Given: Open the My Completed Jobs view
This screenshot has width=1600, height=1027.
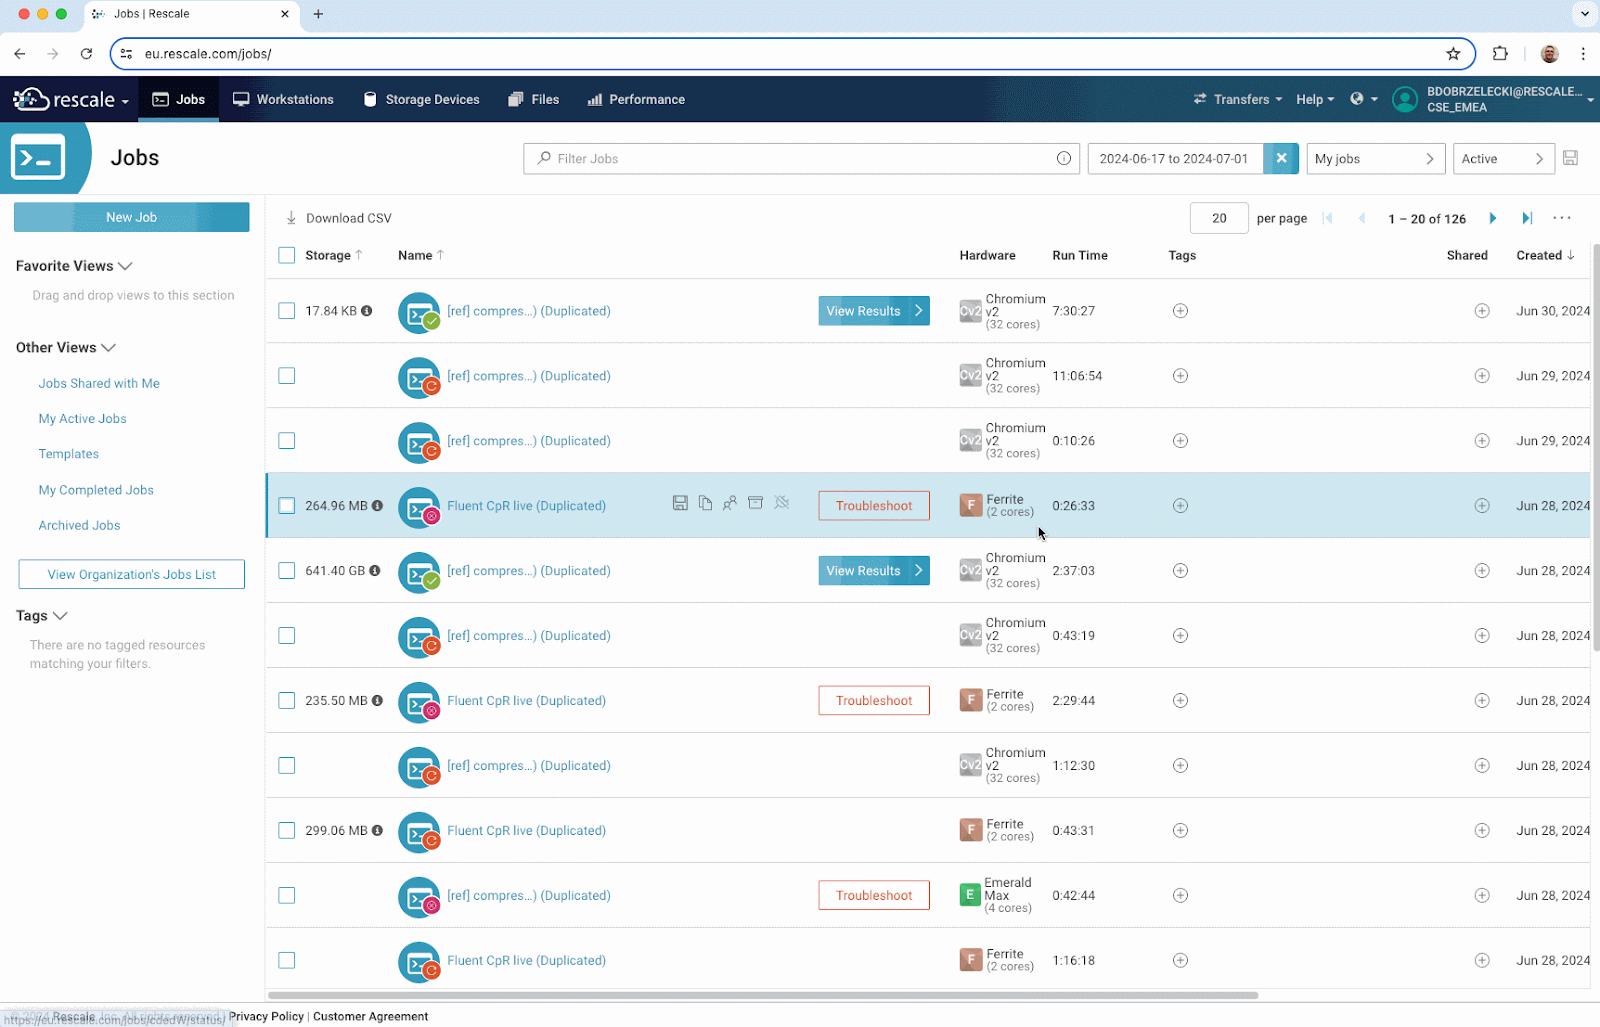Looking at the screenshot, I should [x=96, y=490].
